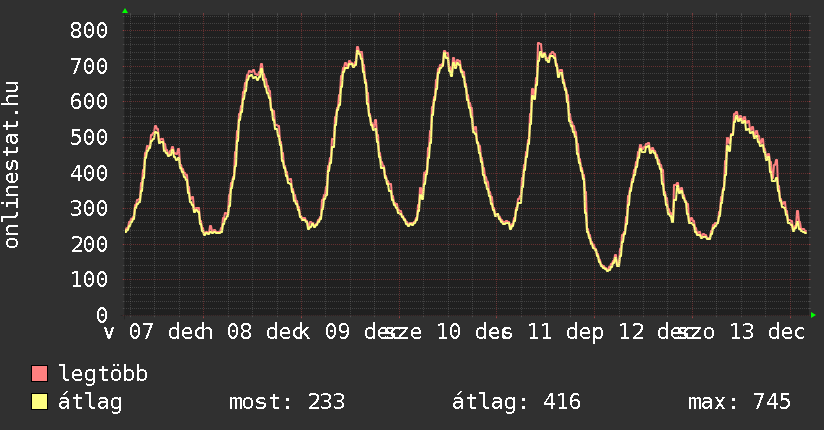Click the lowest dip in the curve
The image size is (824, 430).
(x=607, y=269)
